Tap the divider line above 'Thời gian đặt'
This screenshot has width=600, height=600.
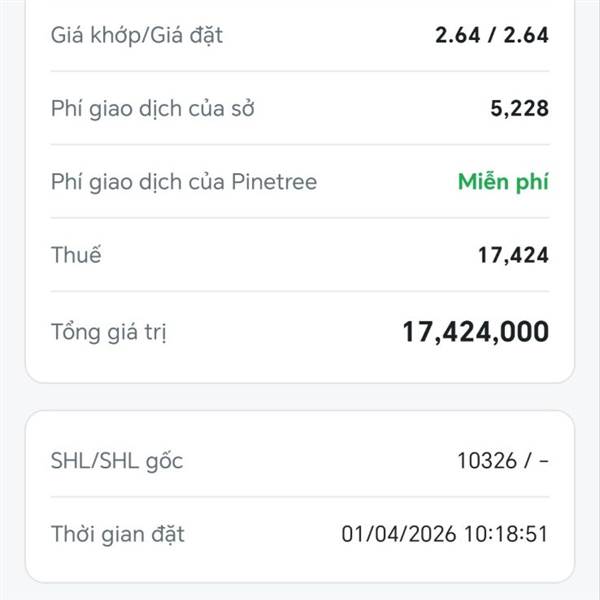(x=300, y=497)
